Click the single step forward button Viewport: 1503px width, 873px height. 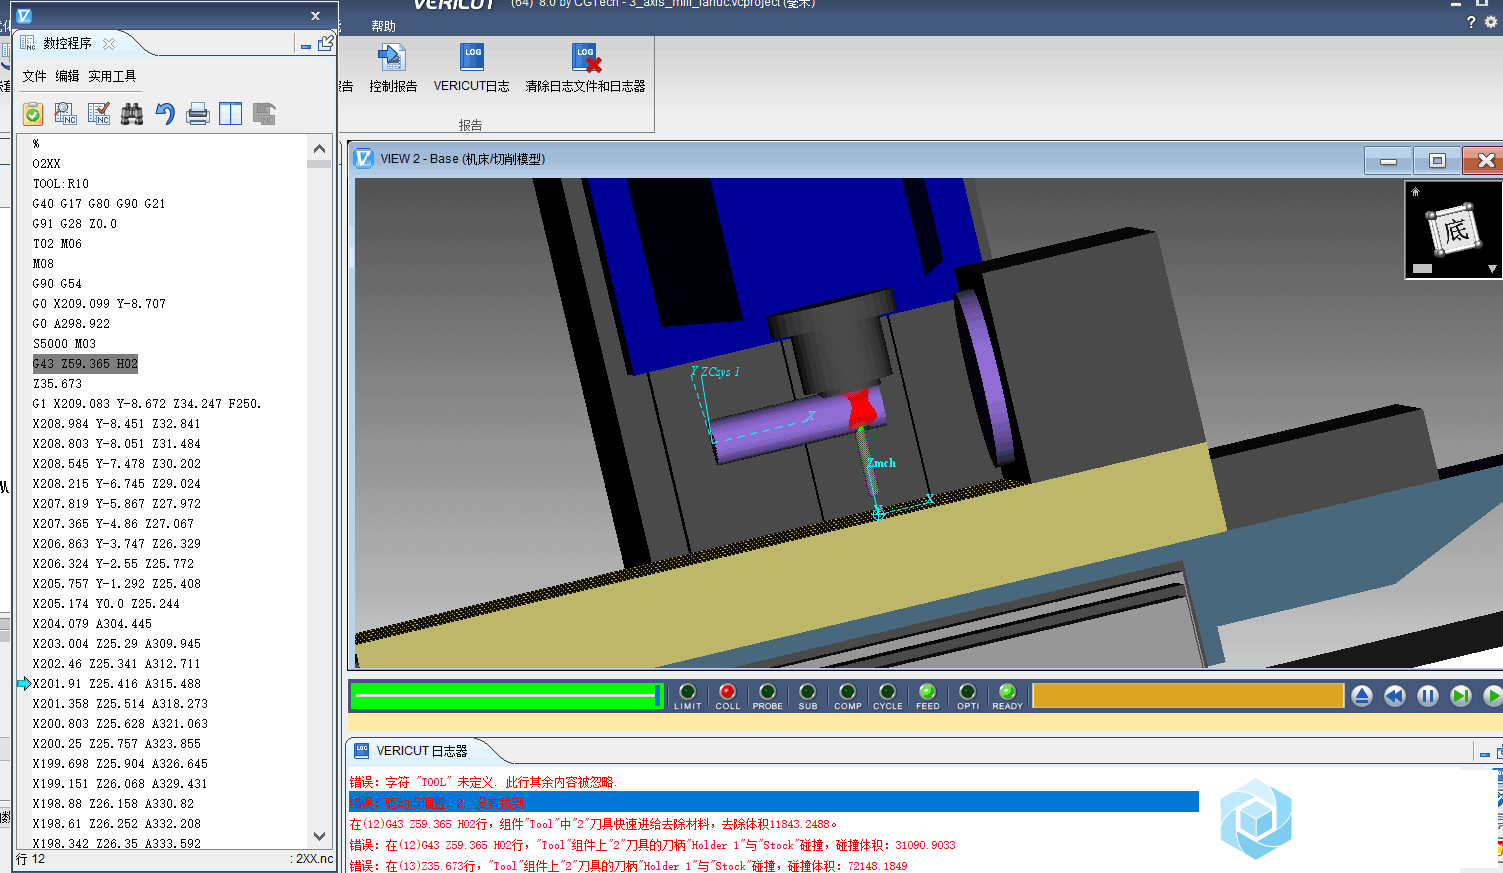click(x=1461, y=696)
